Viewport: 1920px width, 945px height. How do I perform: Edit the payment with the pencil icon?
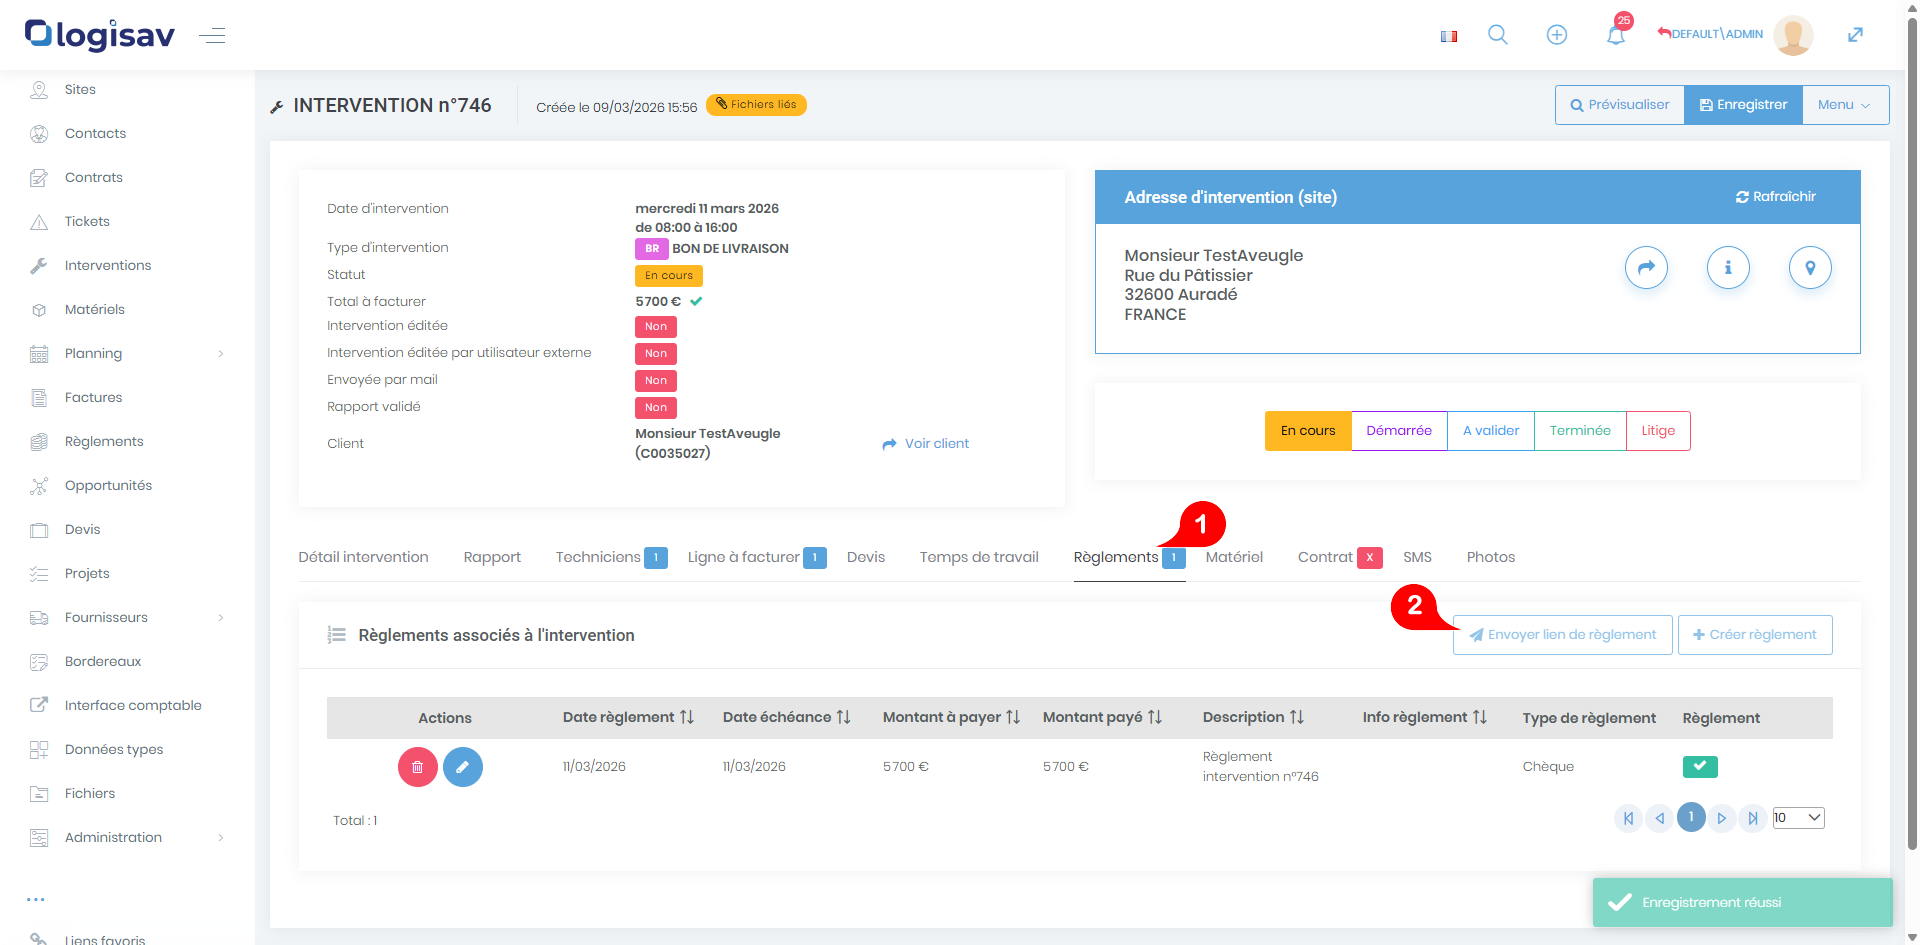(x=462, y=767)
